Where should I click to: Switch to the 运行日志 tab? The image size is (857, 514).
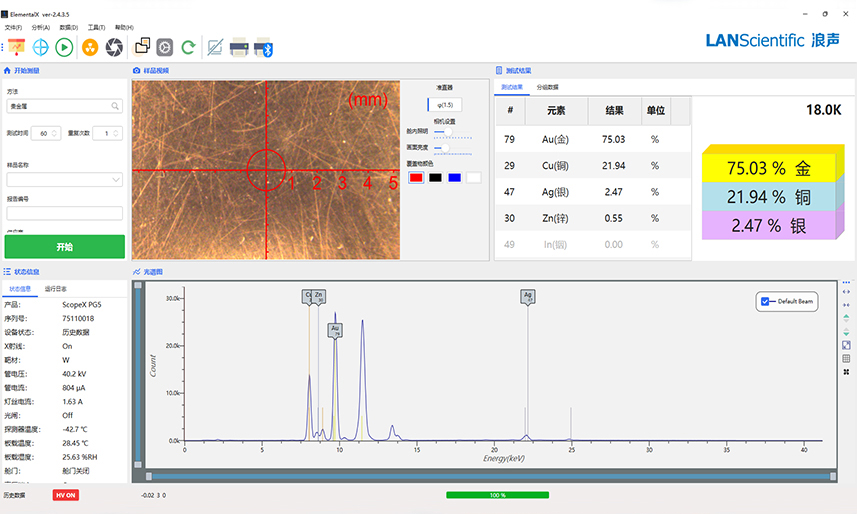click(x=56, y=288)
